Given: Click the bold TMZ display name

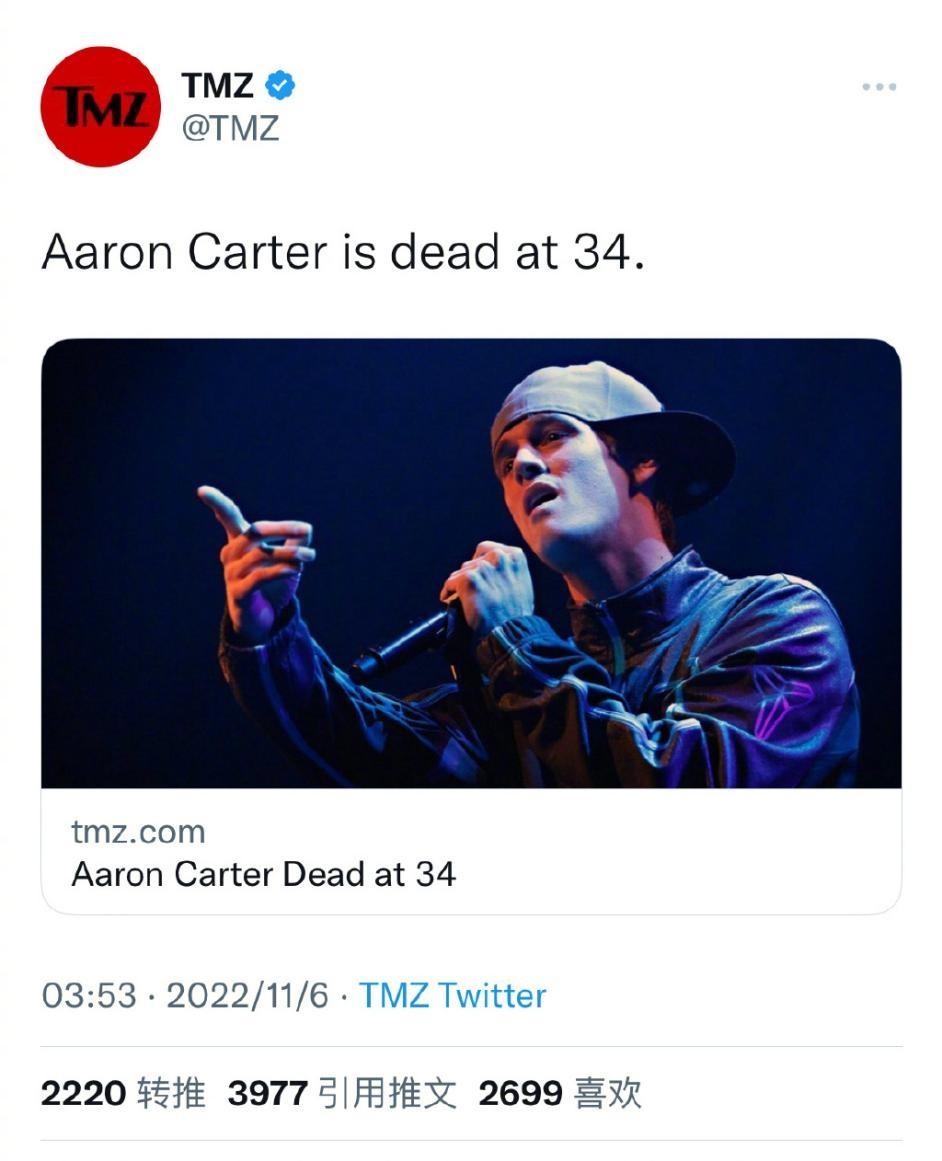Looking at the screenshot, I should tap(217, 86).
